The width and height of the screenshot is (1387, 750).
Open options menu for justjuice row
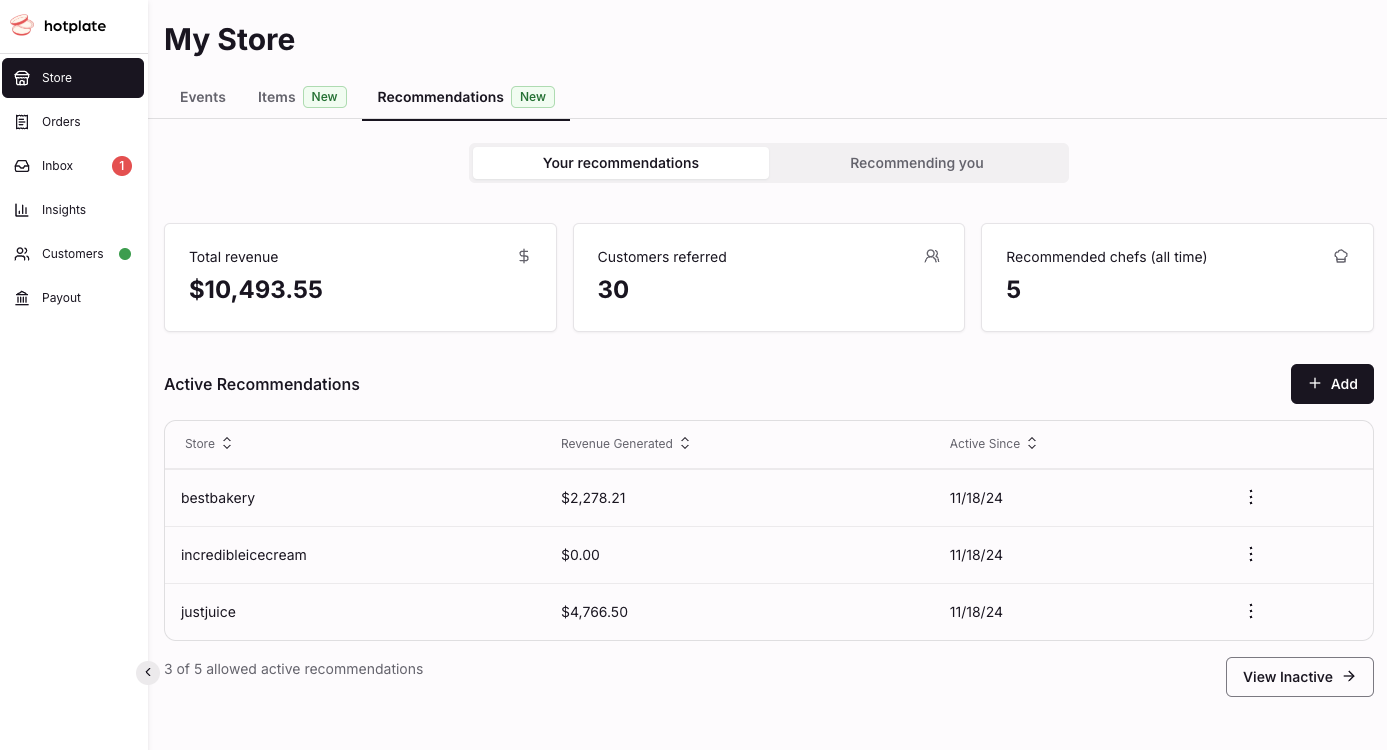1250,612
